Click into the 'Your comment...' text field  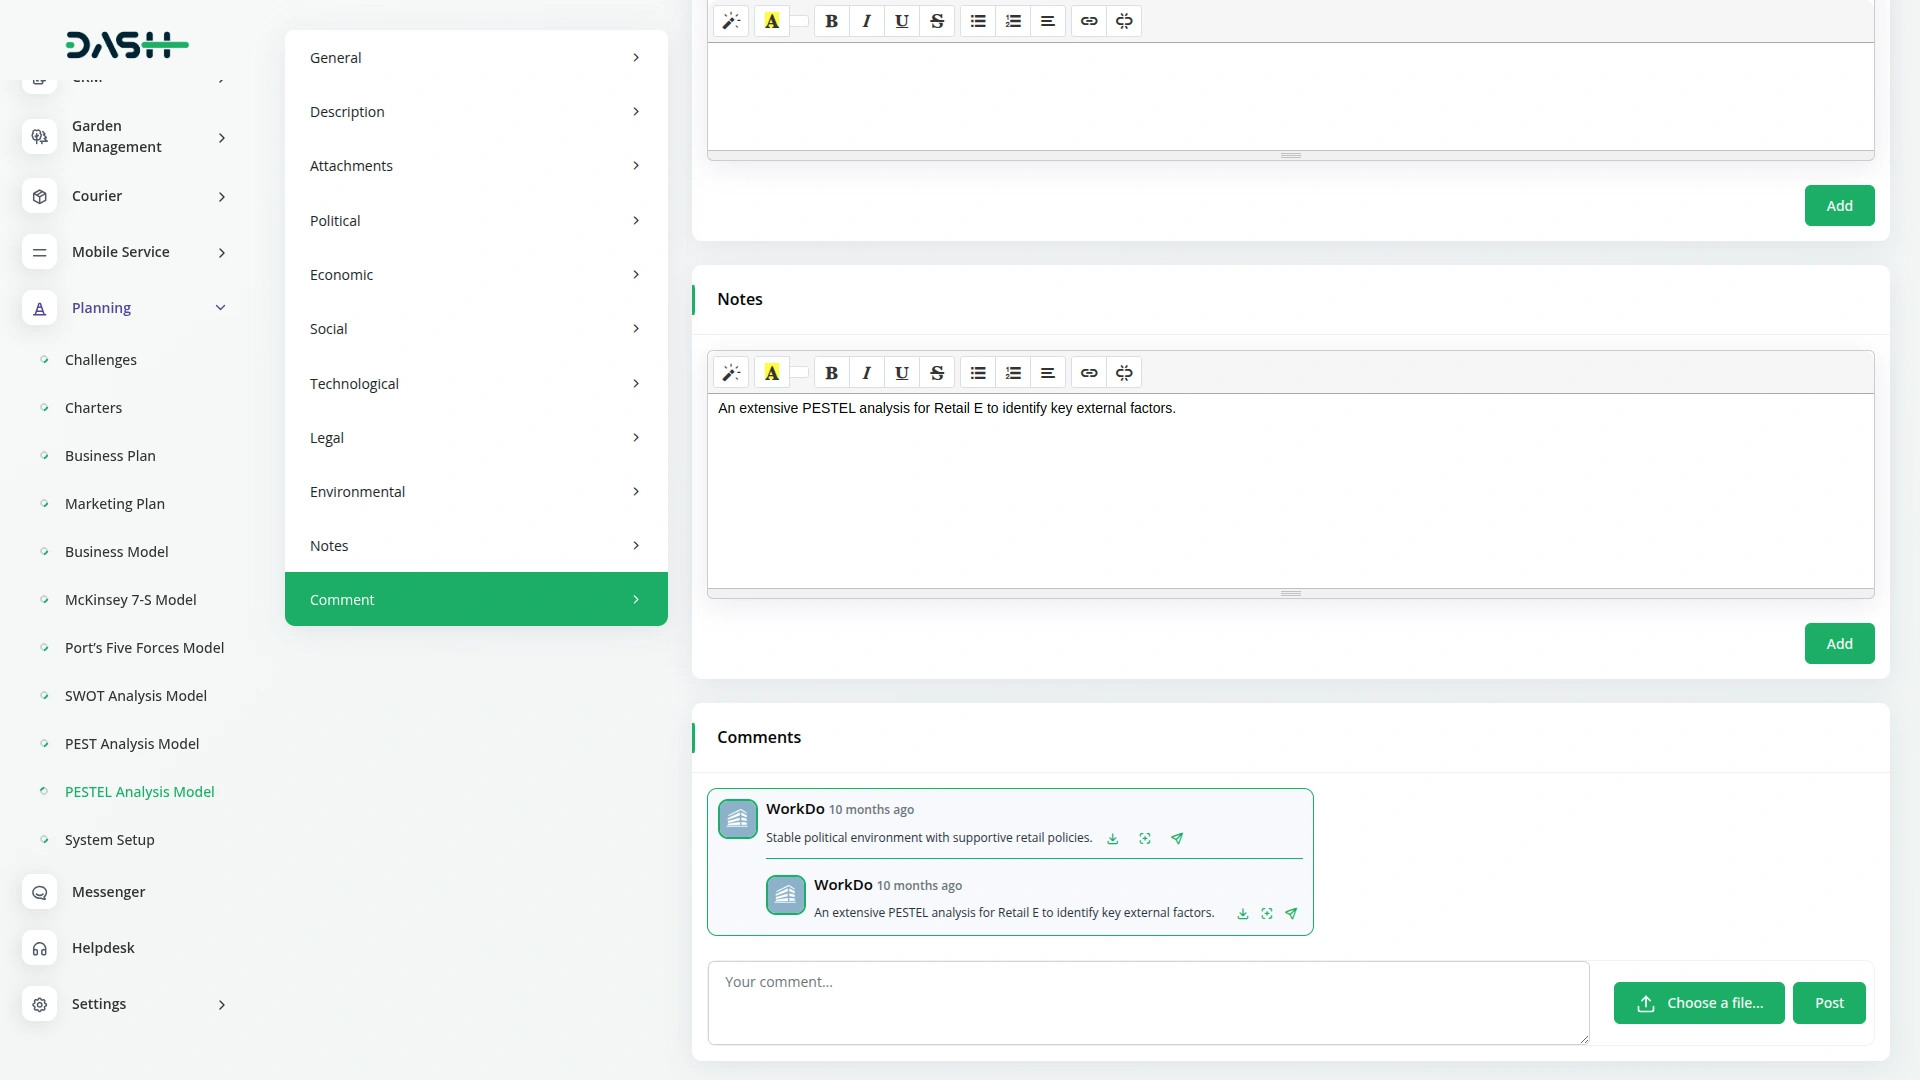tap(1147, 1003)
